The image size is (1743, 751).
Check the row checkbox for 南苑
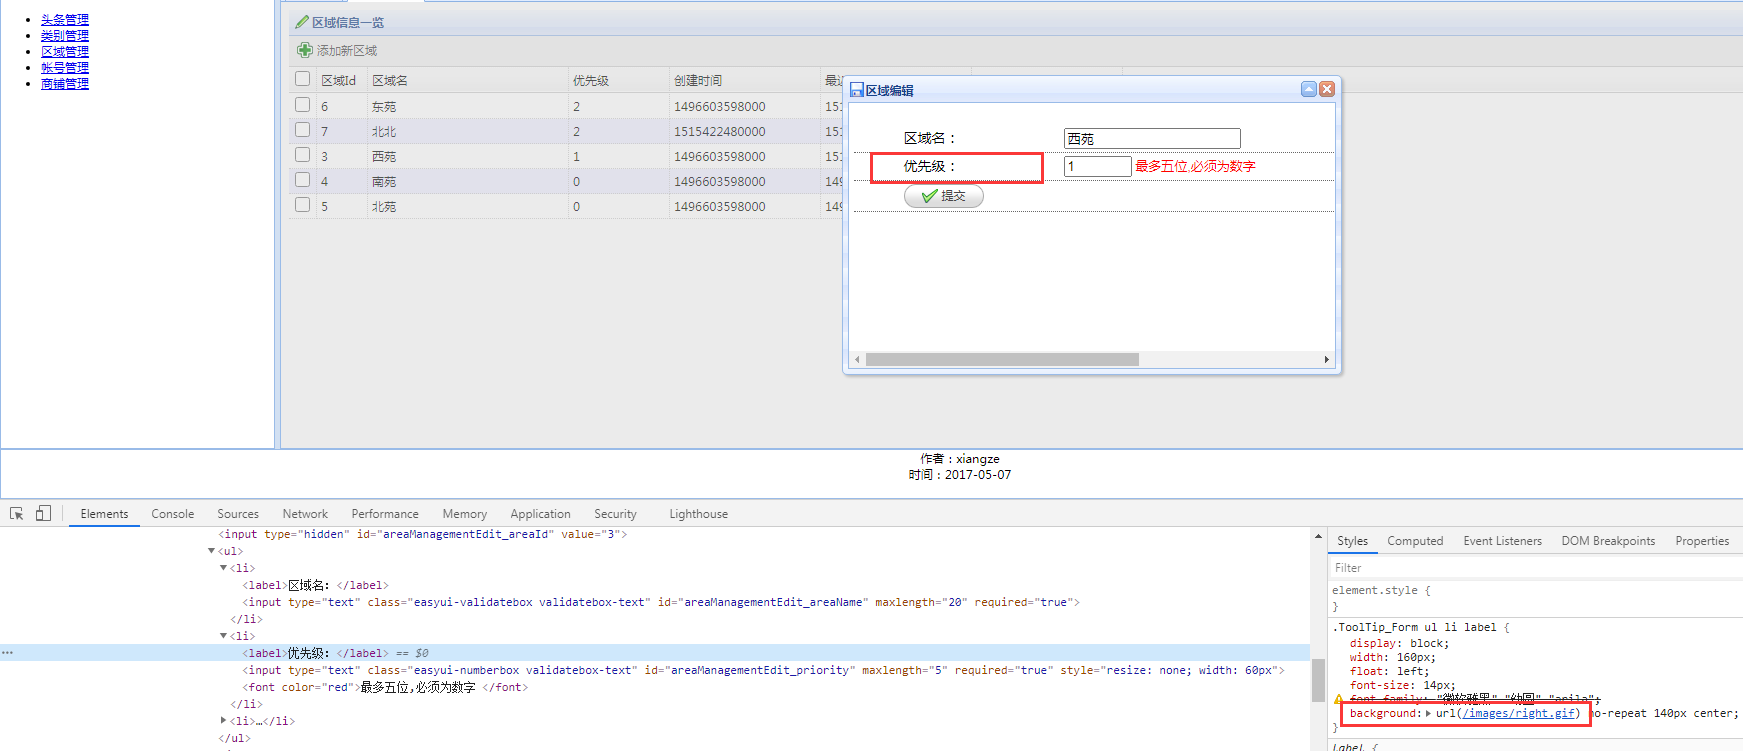point(303,179)
